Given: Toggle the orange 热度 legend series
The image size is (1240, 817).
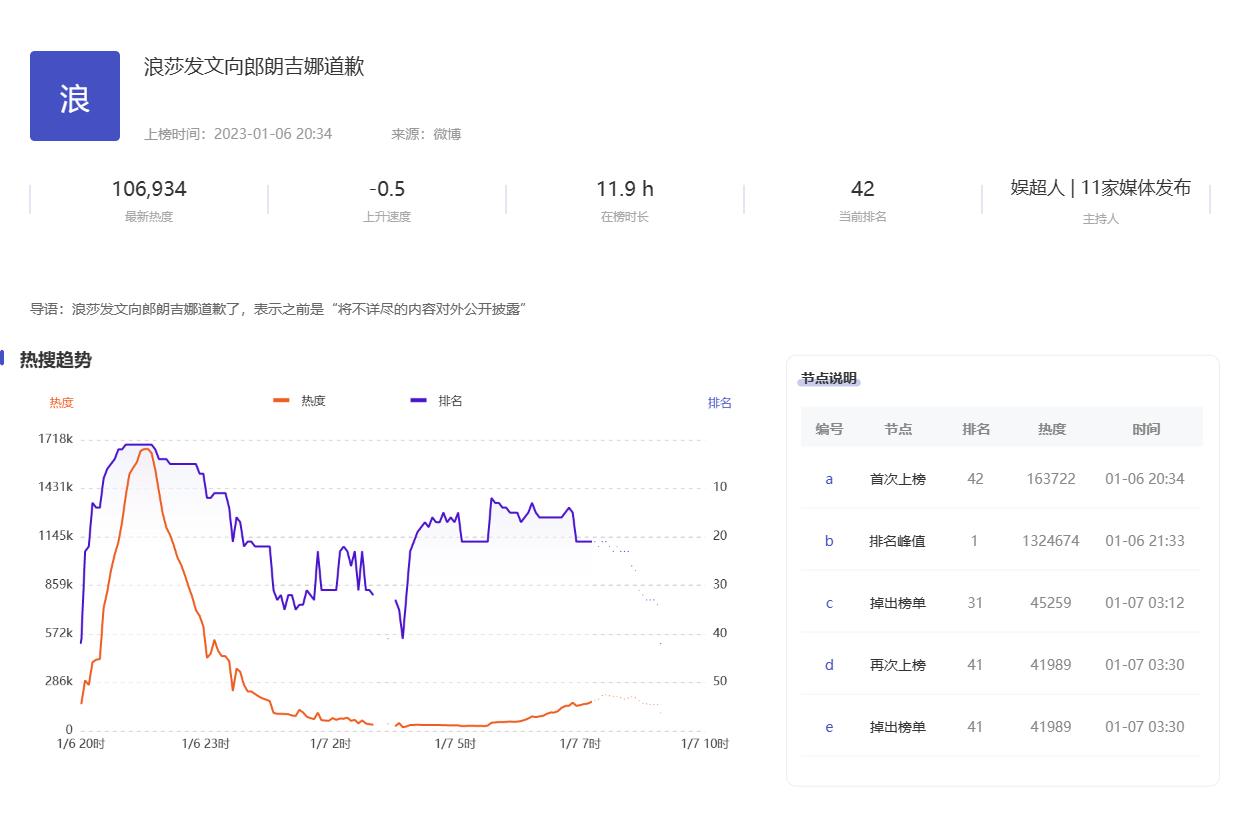Looking at the screenshot, I should point(313,401).
